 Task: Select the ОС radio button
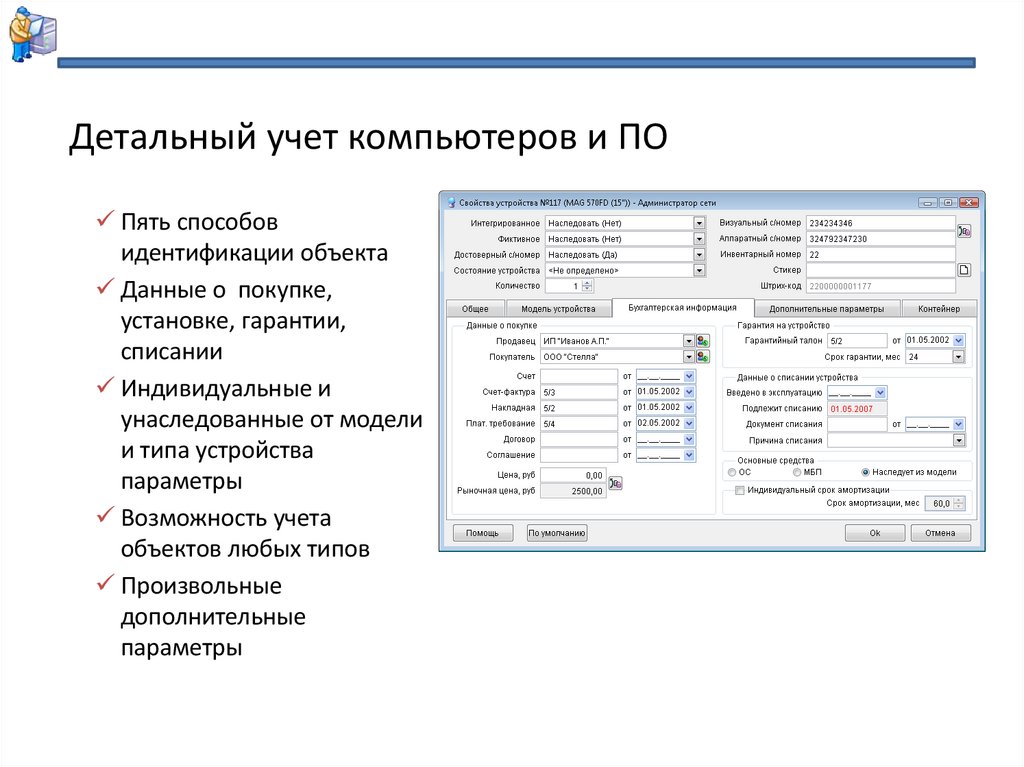pyautogui.click(x=731, y=472)
